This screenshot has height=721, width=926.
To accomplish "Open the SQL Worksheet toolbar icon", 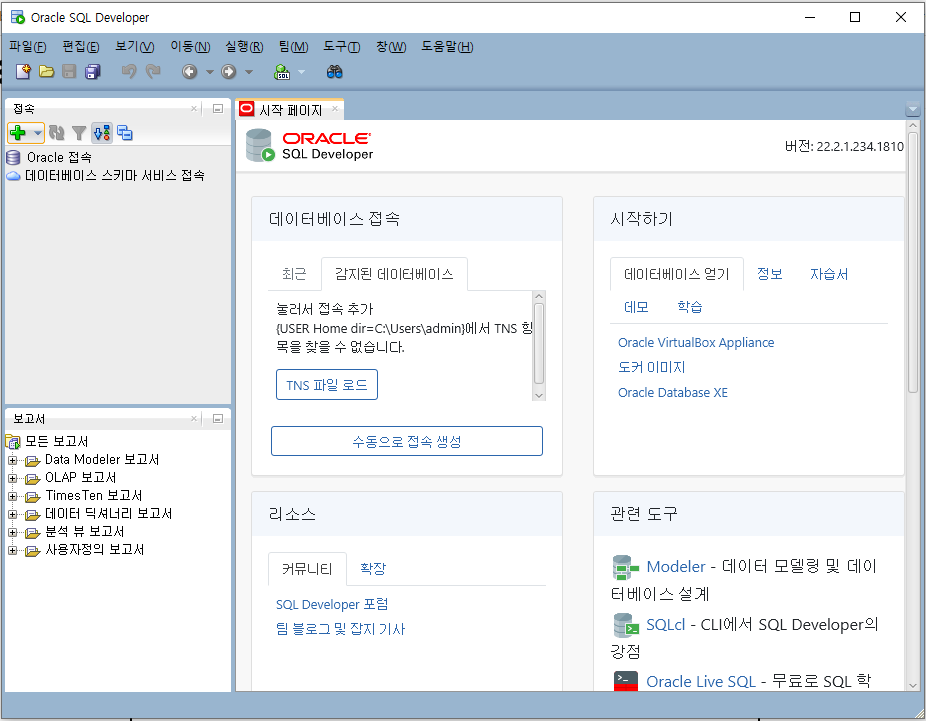I will [282, 72].
